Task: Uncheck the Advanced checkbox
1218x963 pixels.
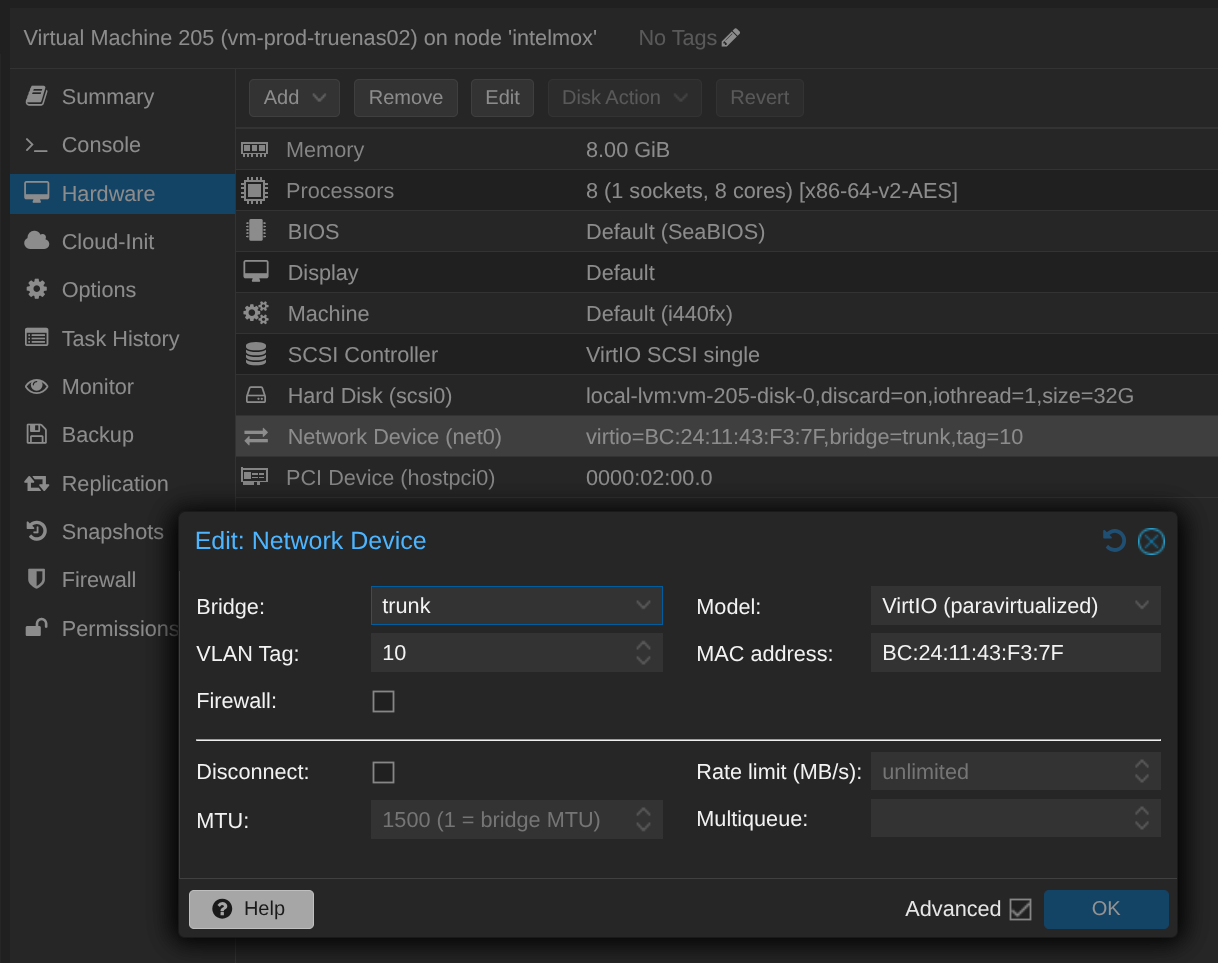Action: pos(1020,909)
